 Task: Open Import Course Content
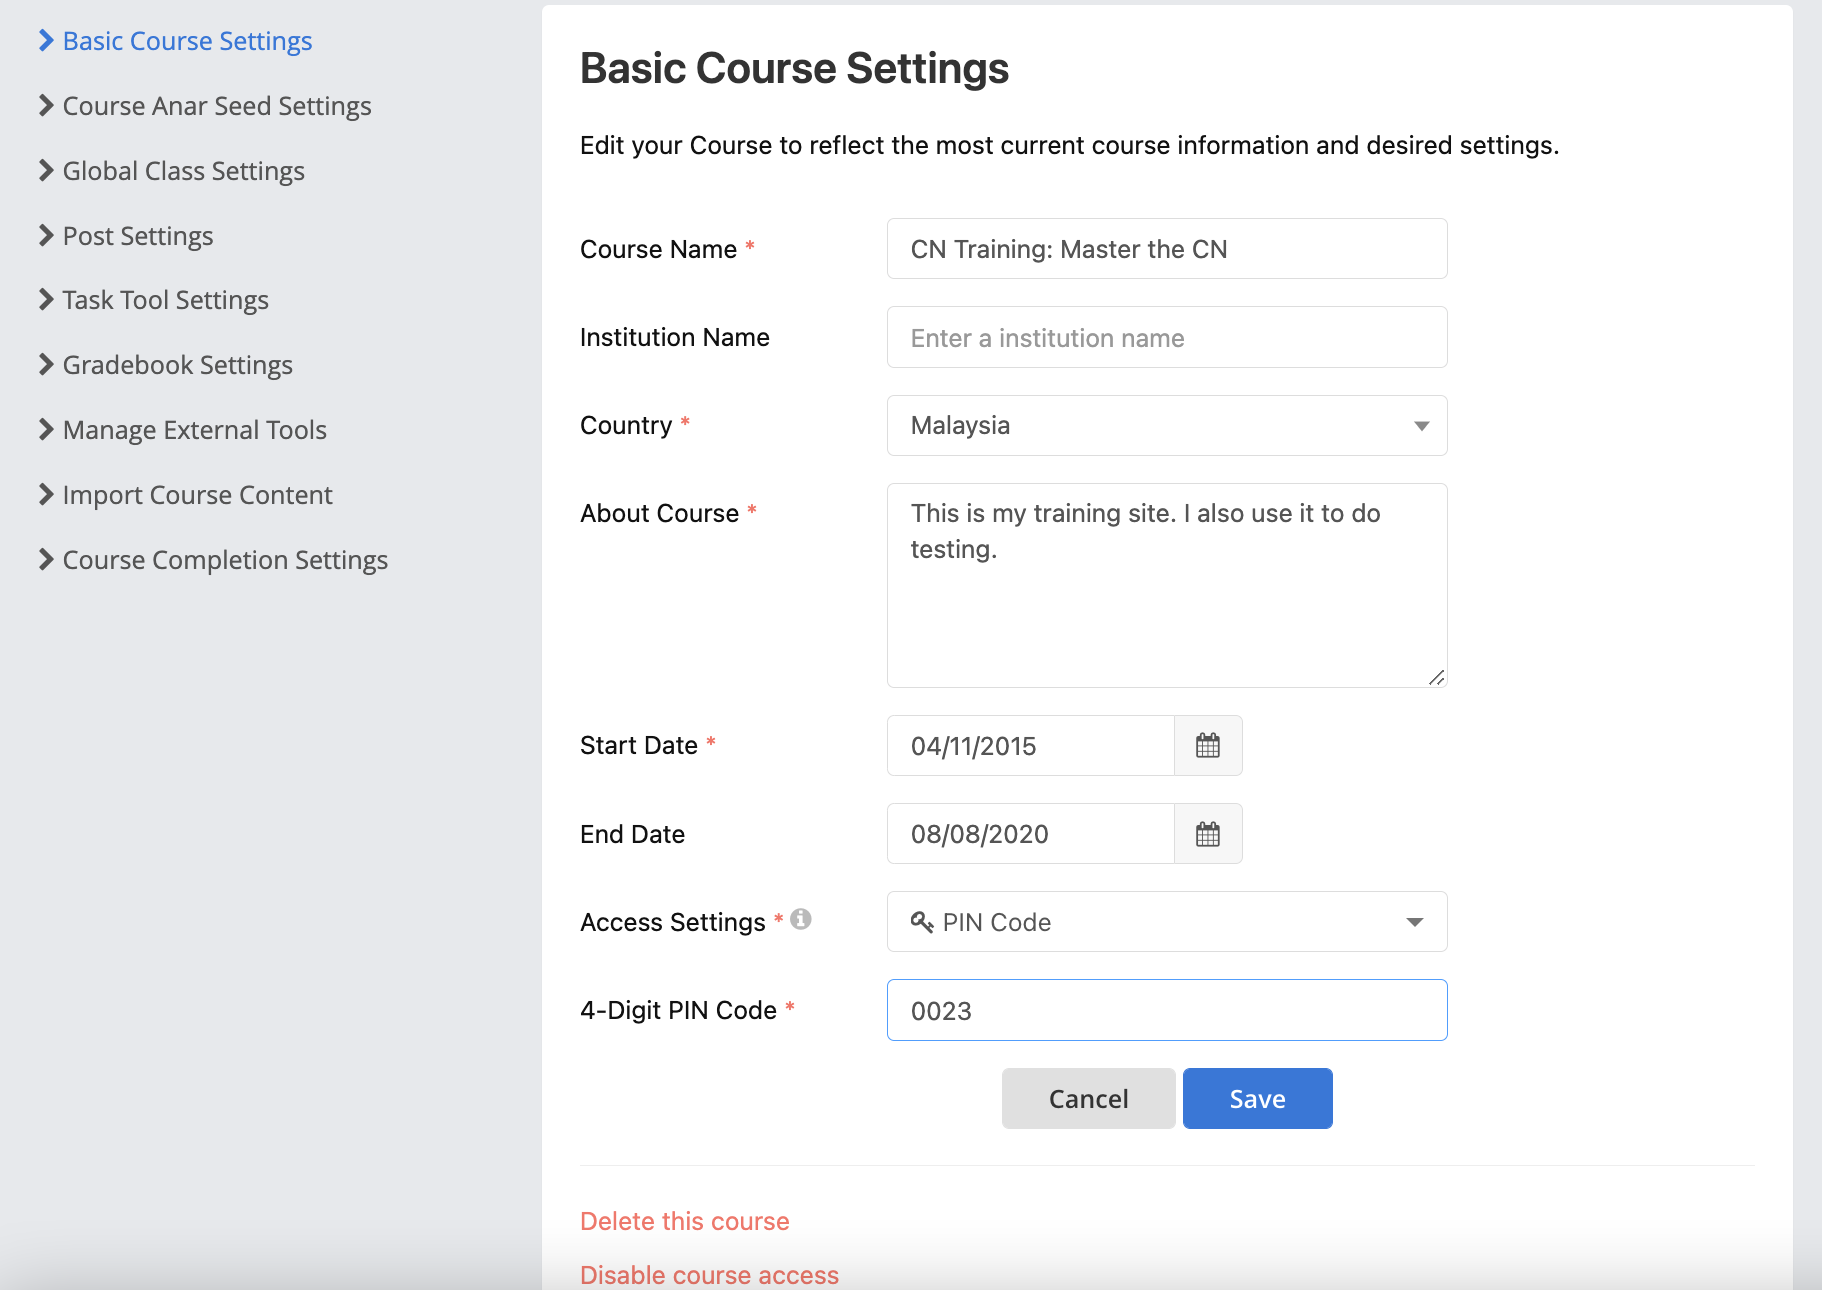pos(198,495)
